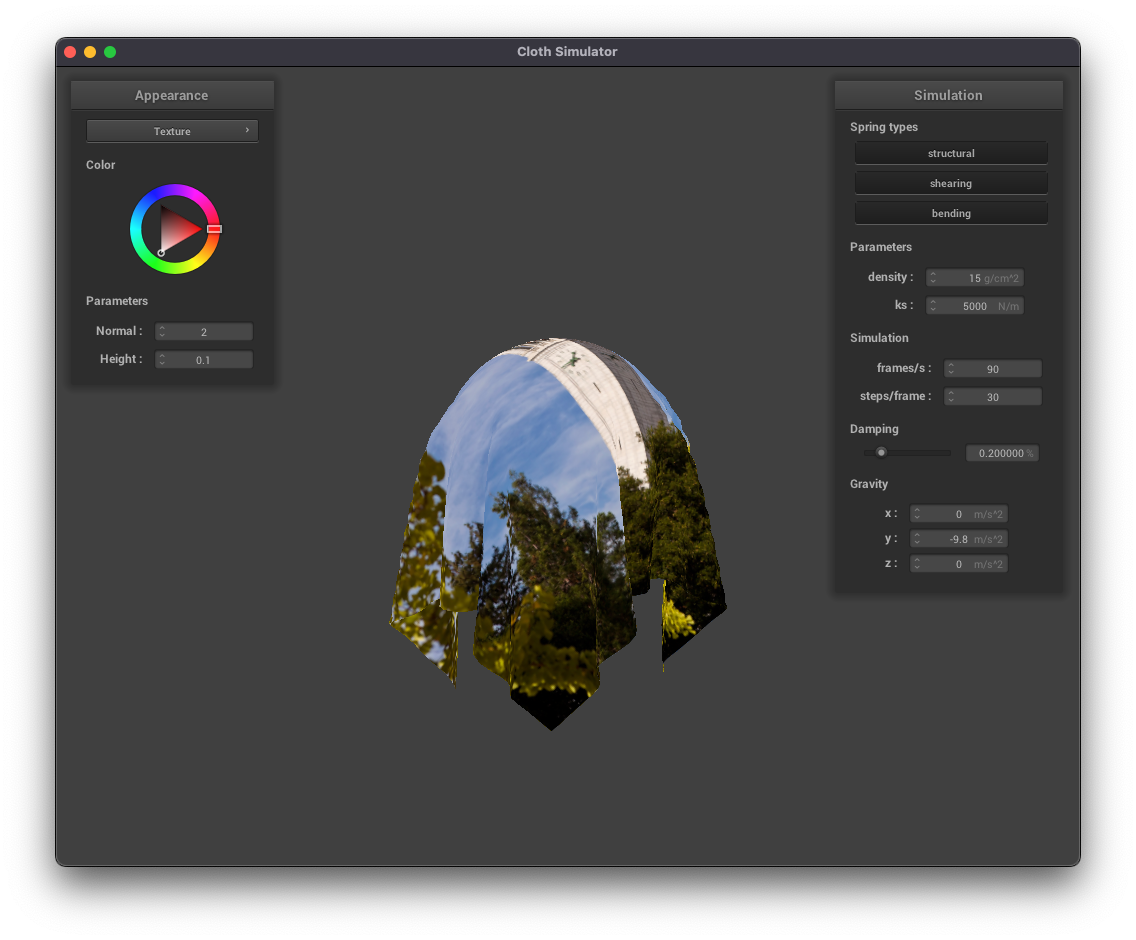Click the density value field

[974, 278]
